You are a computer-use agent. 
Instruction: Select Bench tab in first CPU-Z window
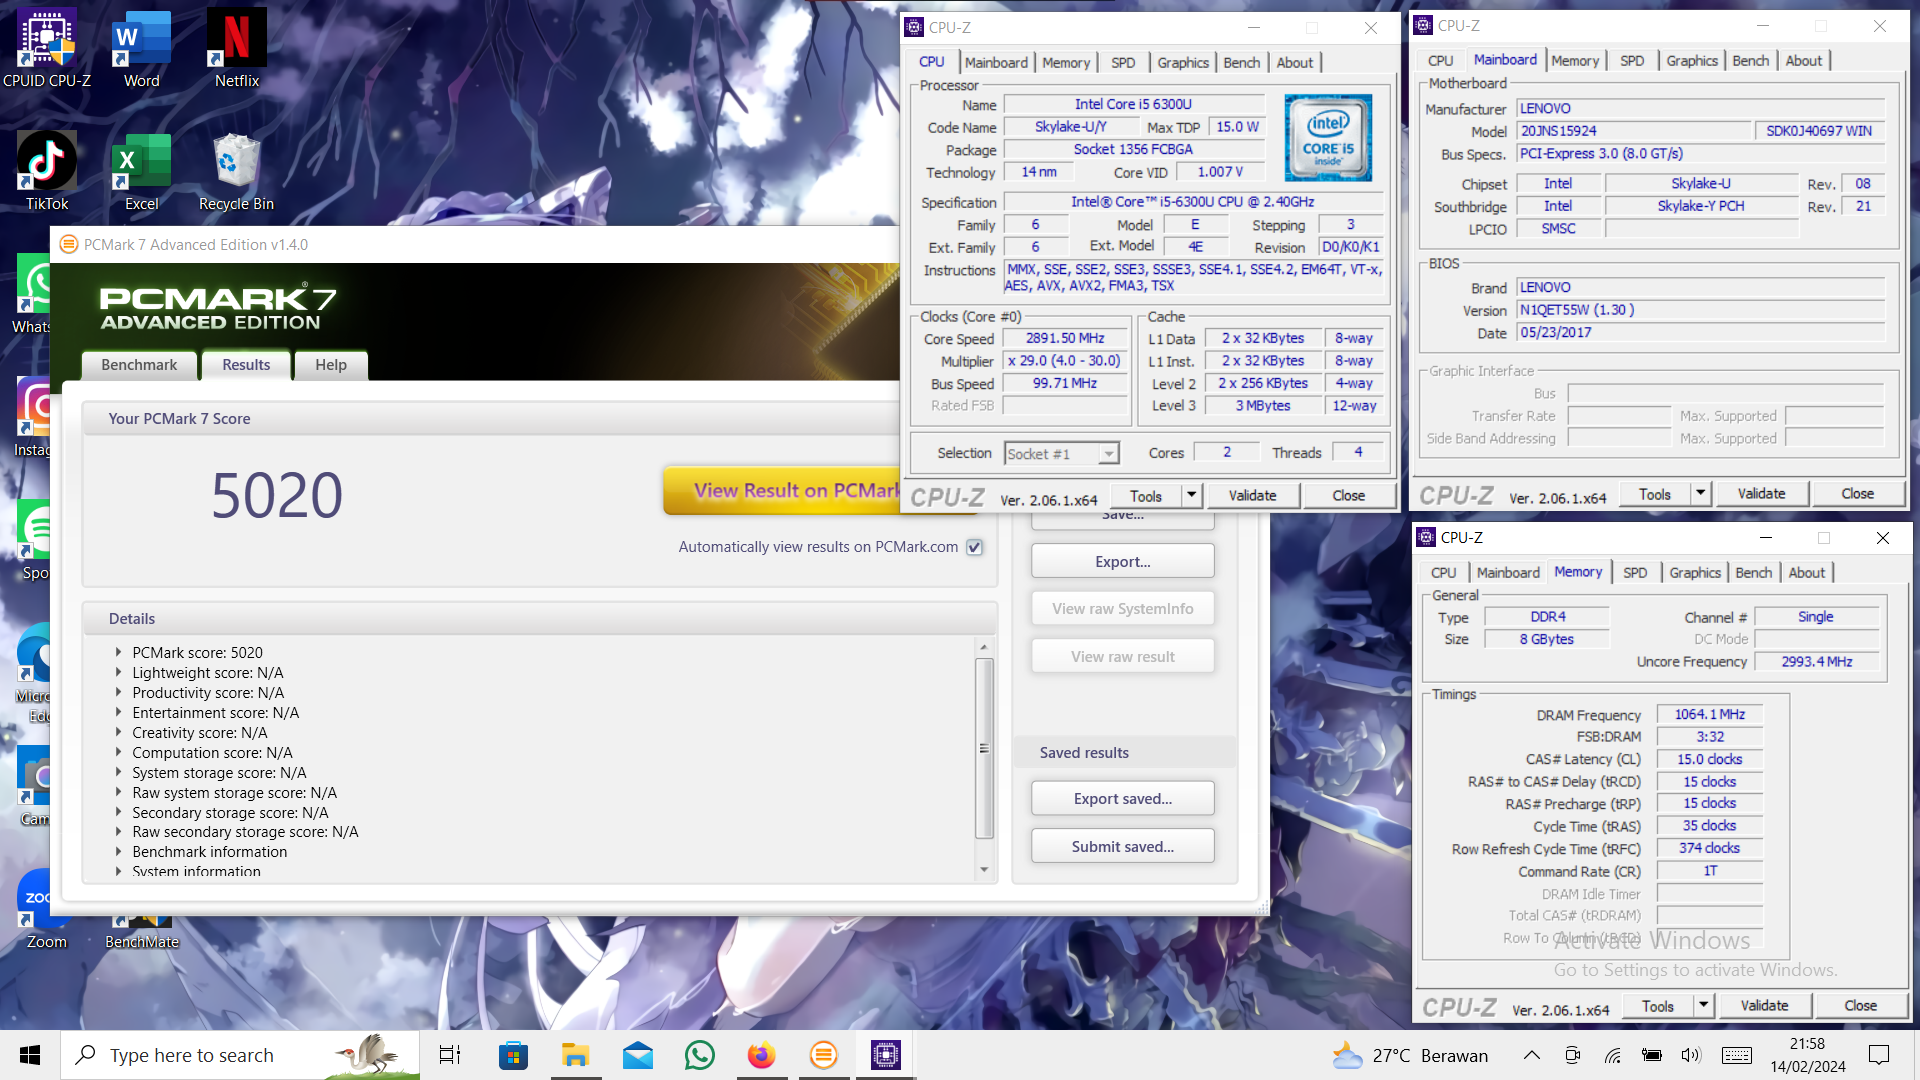(1241, 62)
